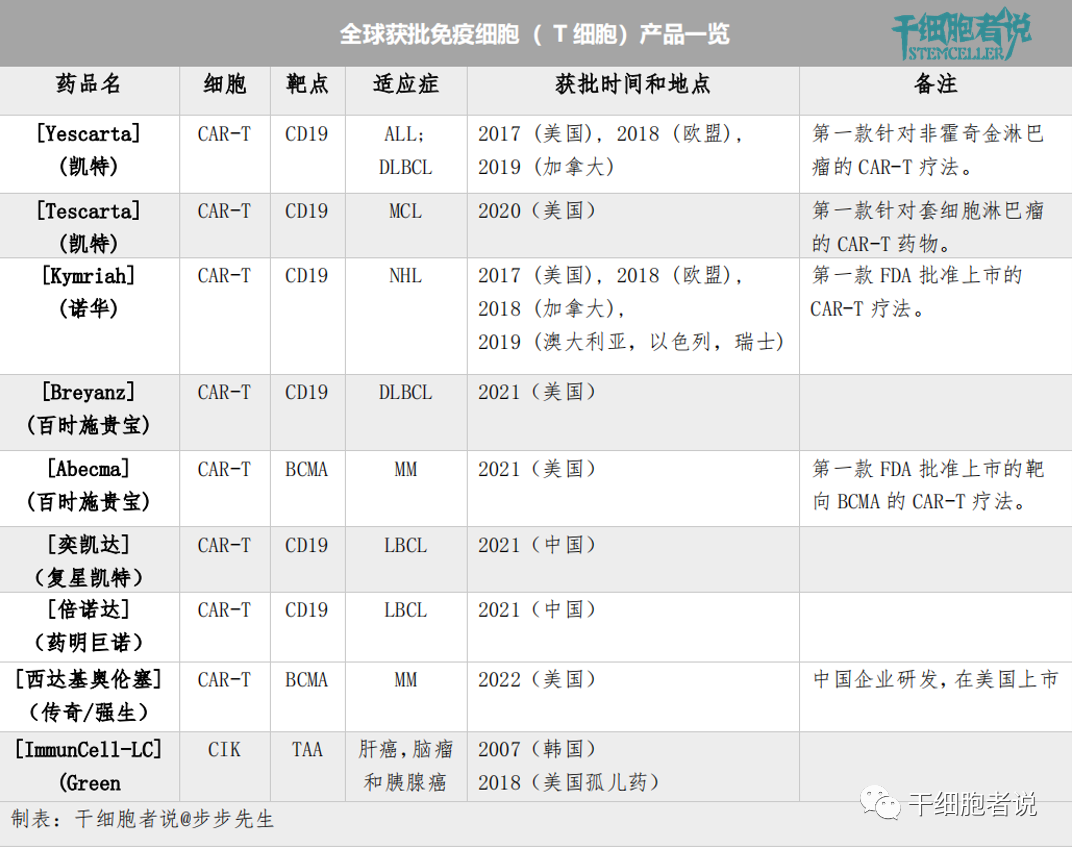This screenshot has width=1072, height=851.
Task: Click the 2022（美国）approval cell
Action: 537,680
